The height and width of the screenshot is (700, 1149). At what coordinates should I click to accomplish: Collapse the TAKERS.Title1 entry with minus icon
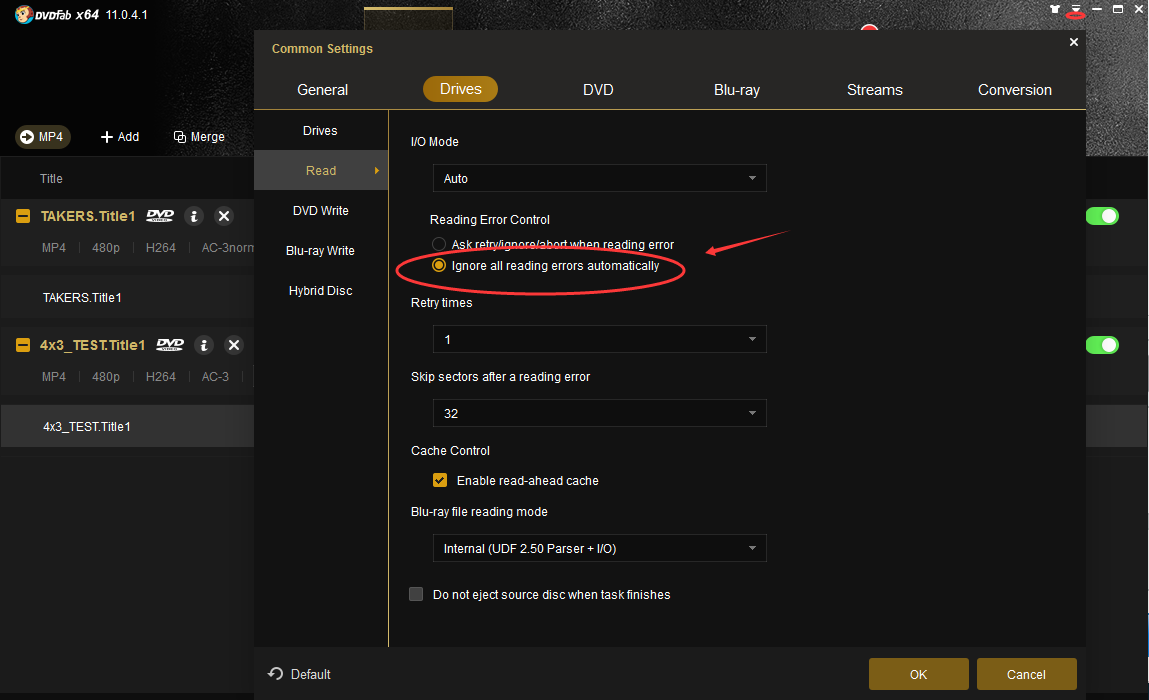click(x=23, y=216)
